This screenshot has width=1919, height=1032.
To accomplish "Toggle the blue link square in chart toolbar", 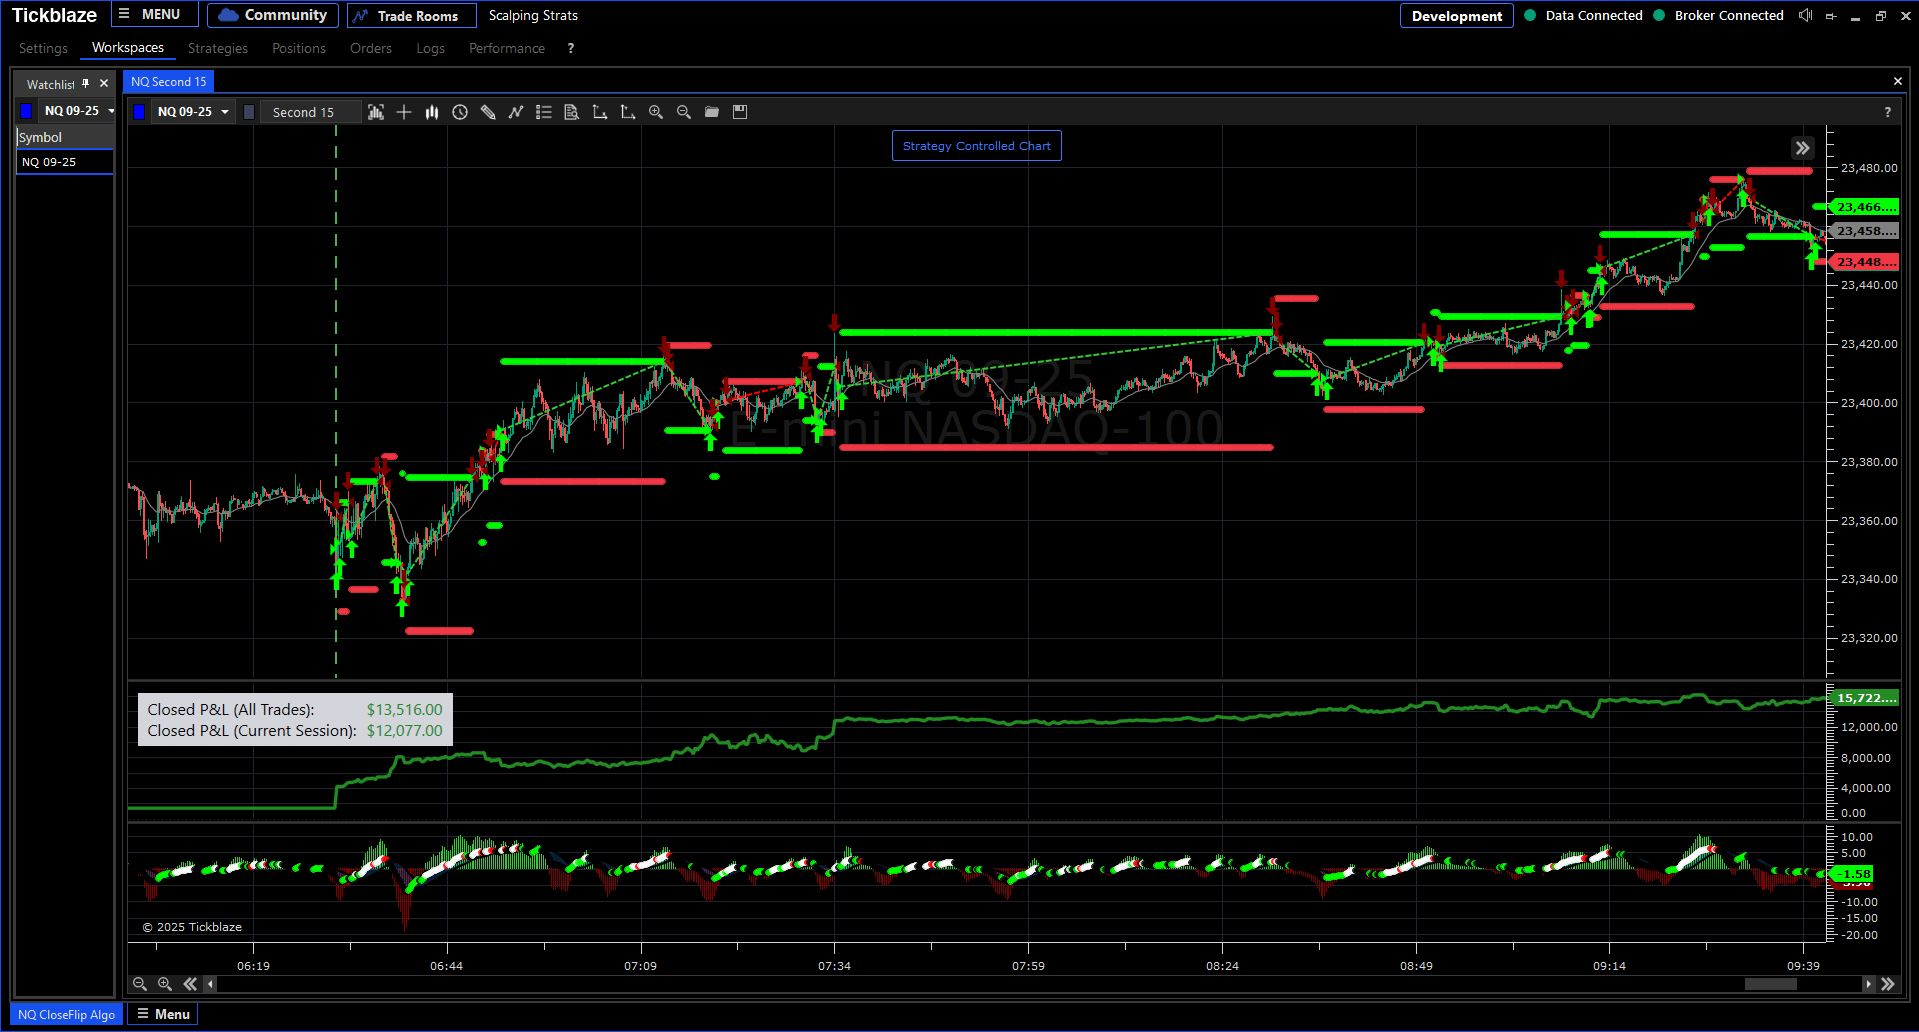I will (x=139, y=112).
